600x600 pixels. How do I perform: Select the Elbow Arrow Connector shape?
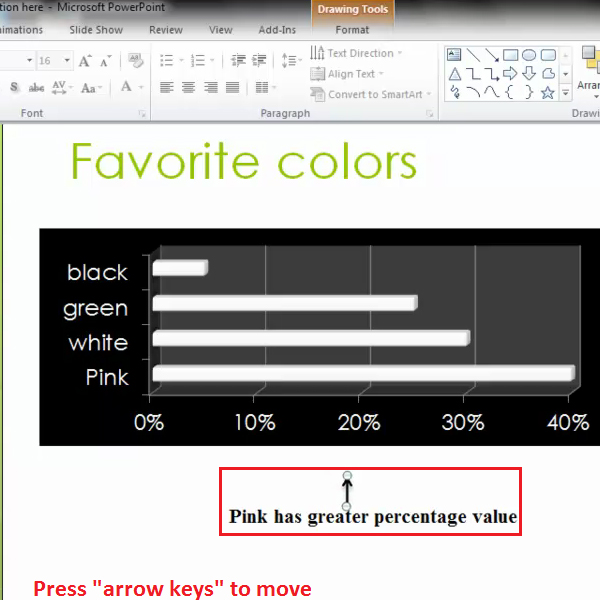492,74
